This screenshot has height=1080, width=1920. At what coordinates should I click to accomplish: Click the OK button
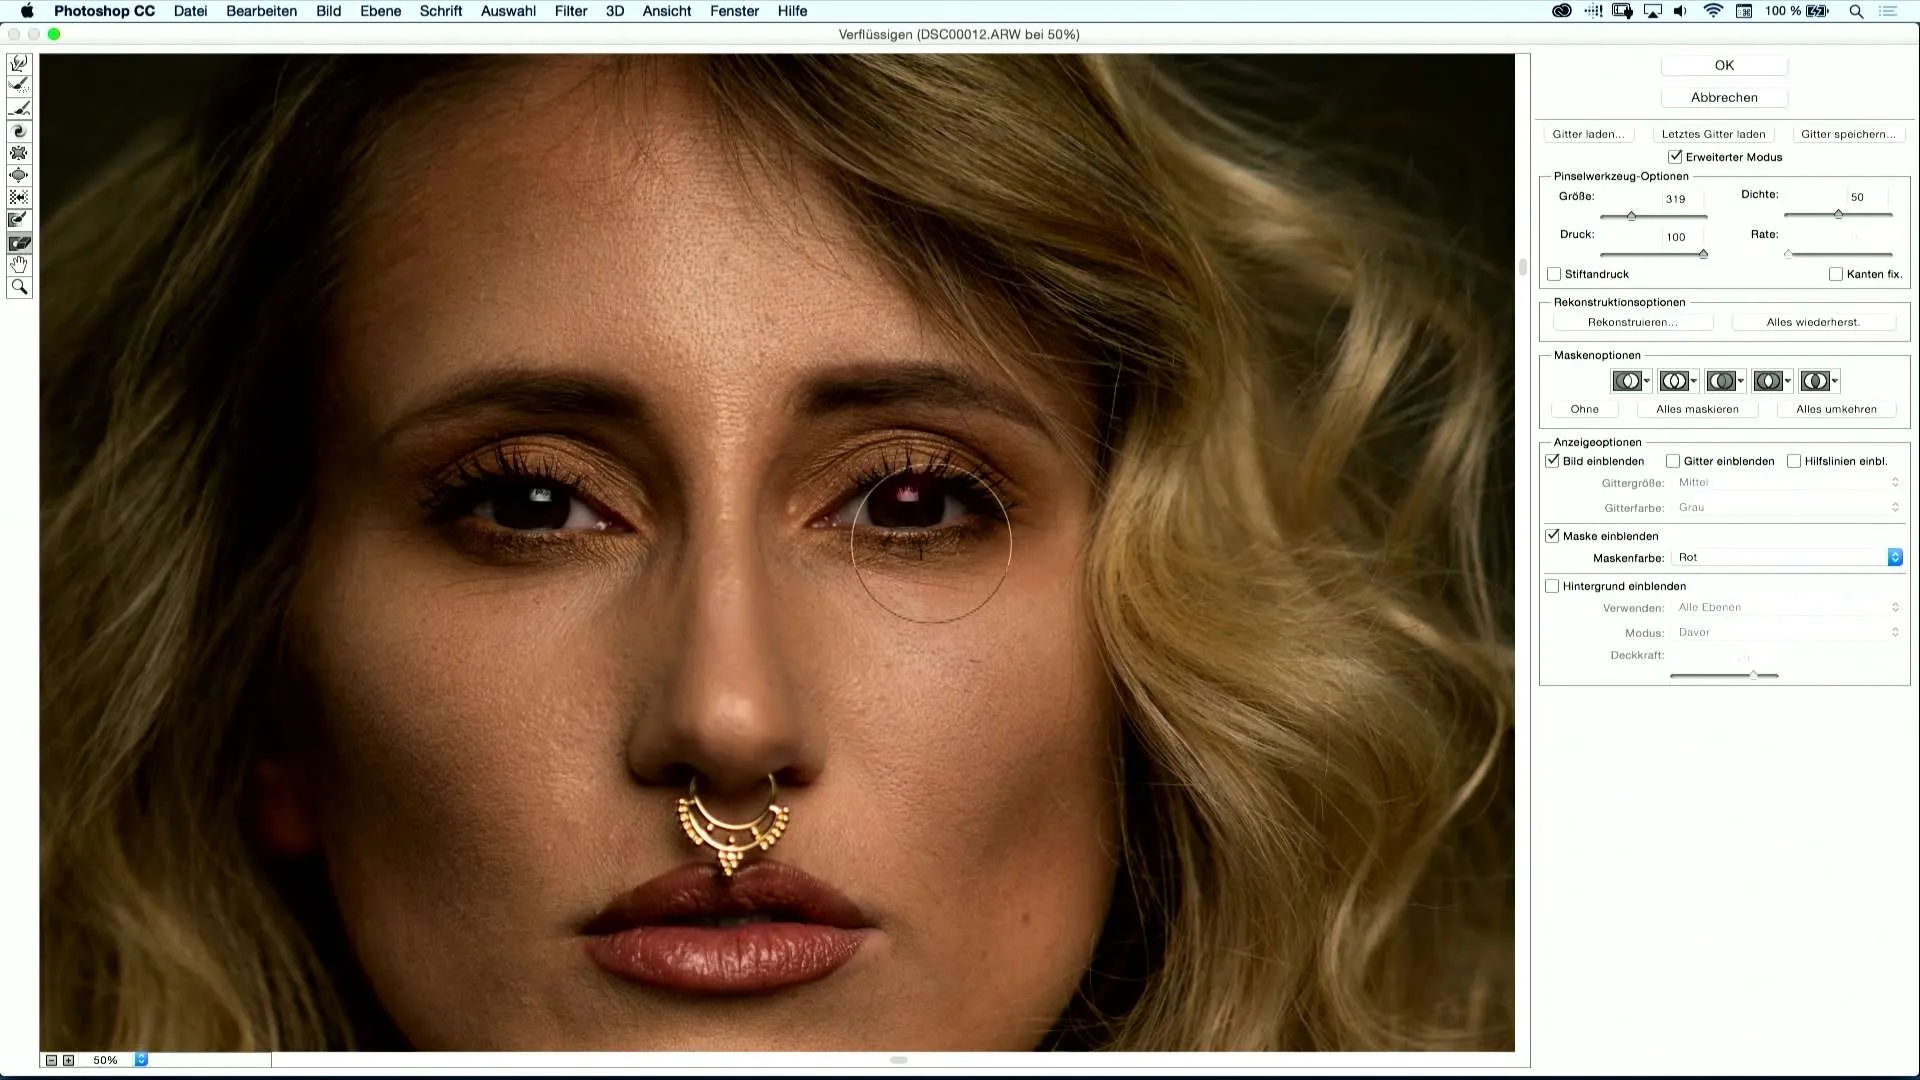1724,65
